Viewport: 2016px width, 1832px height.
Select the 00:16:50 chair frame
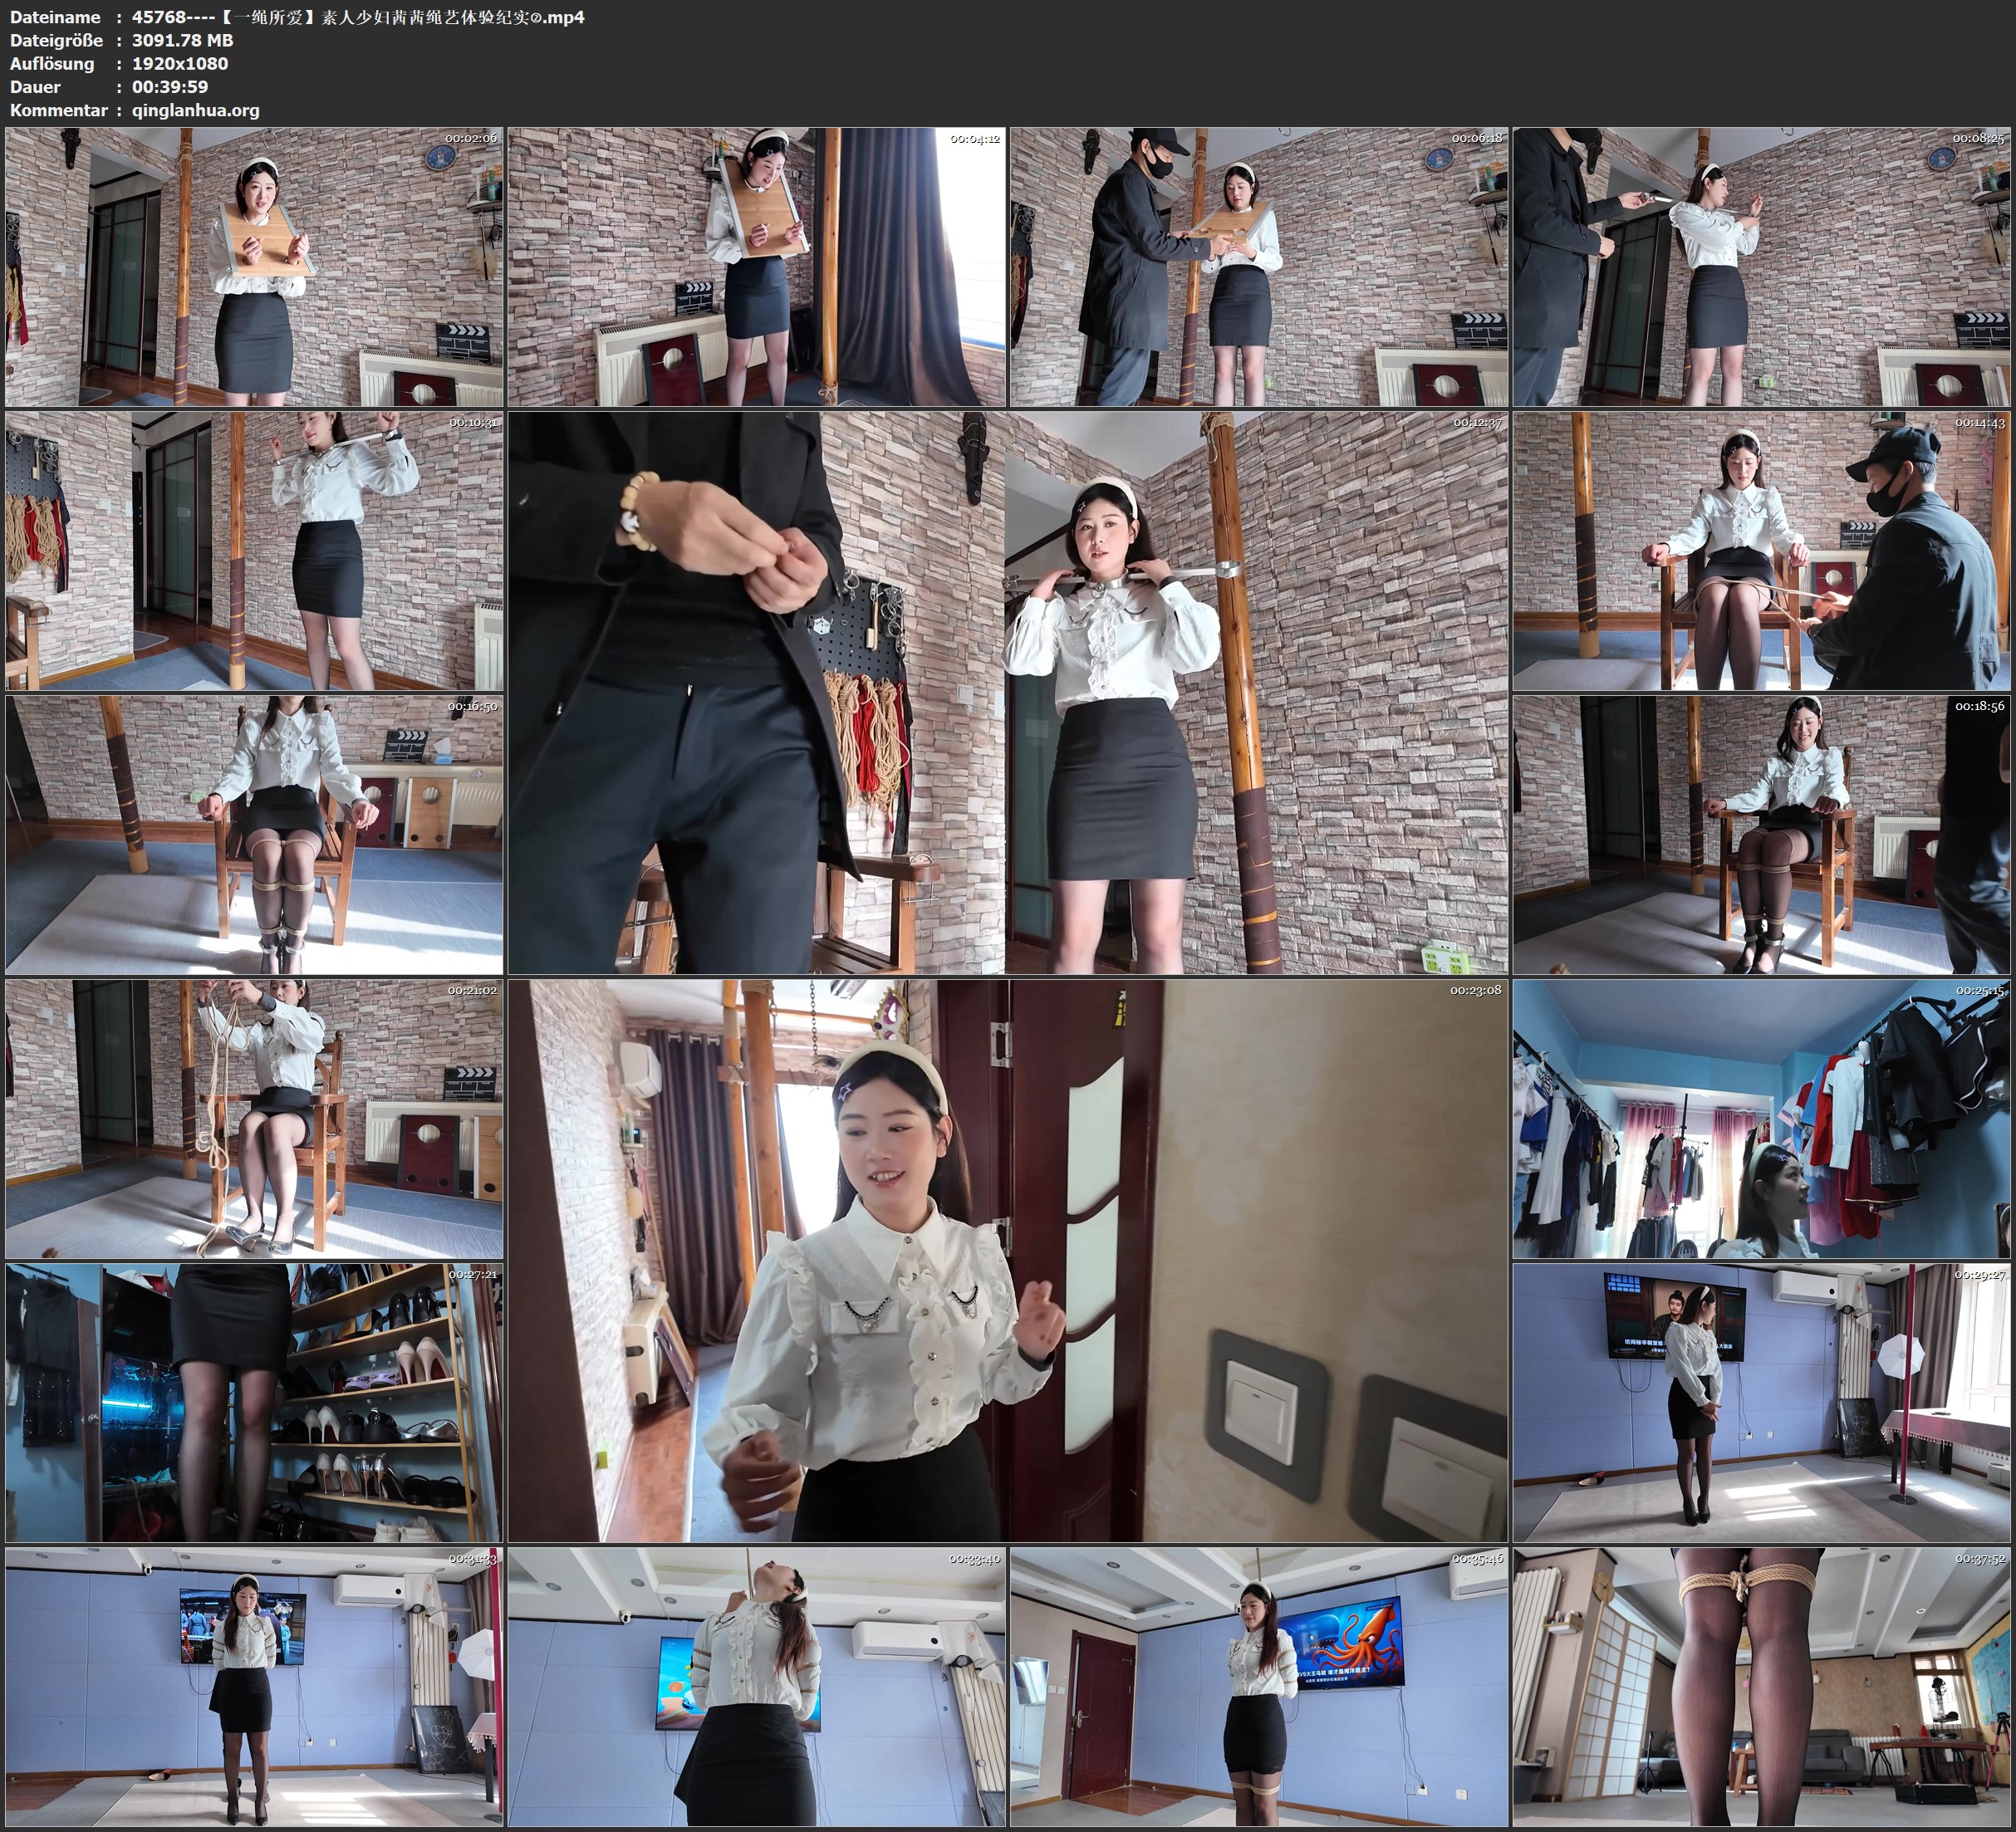click(x=254, y=835)
